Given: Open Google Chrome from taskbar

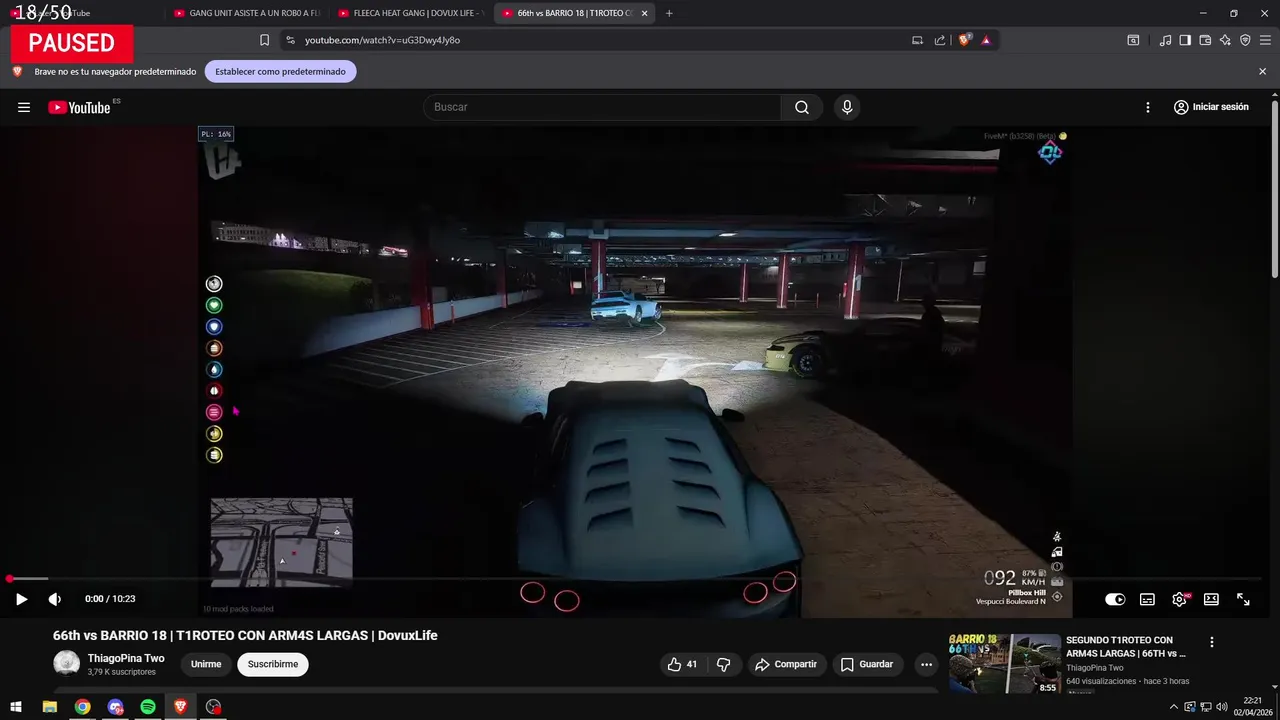Looking at the screenshot, I should click(83, 707).
